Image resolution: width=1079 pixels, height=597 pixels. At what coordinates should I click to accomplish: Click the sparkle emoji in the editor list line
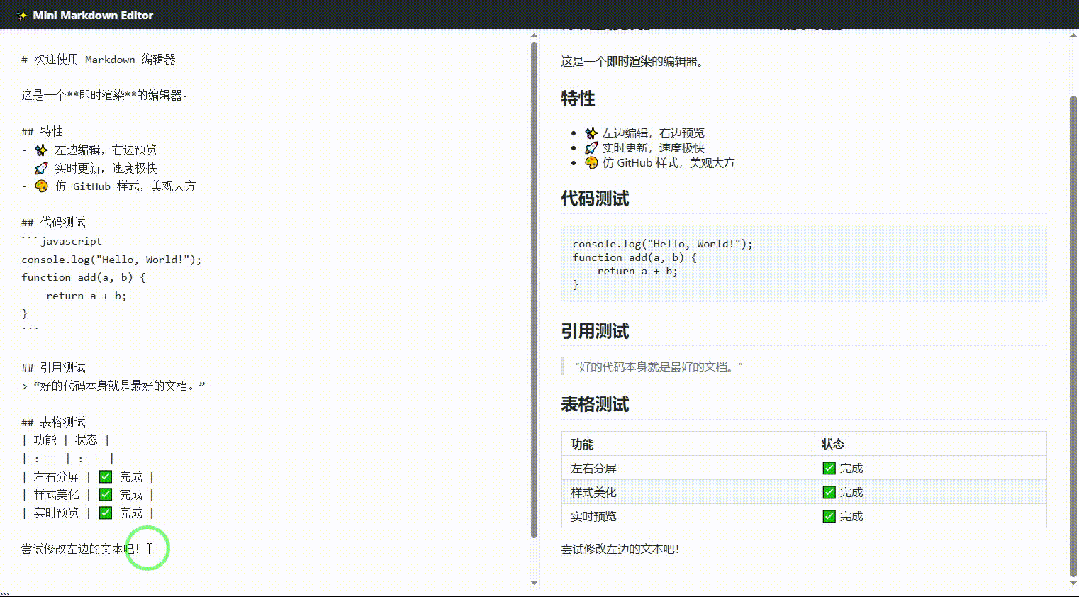[x=41, y=150]
